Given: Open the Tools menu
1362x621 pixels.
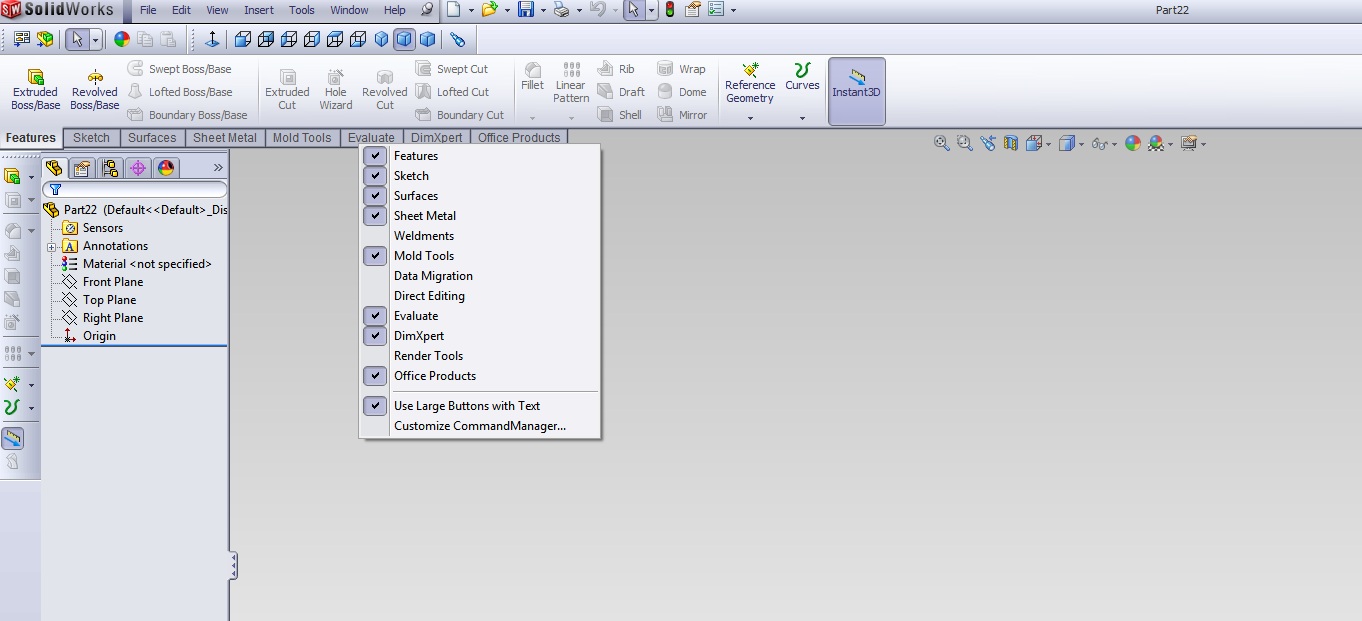Looking at the screenshot, I should [302, 10].
